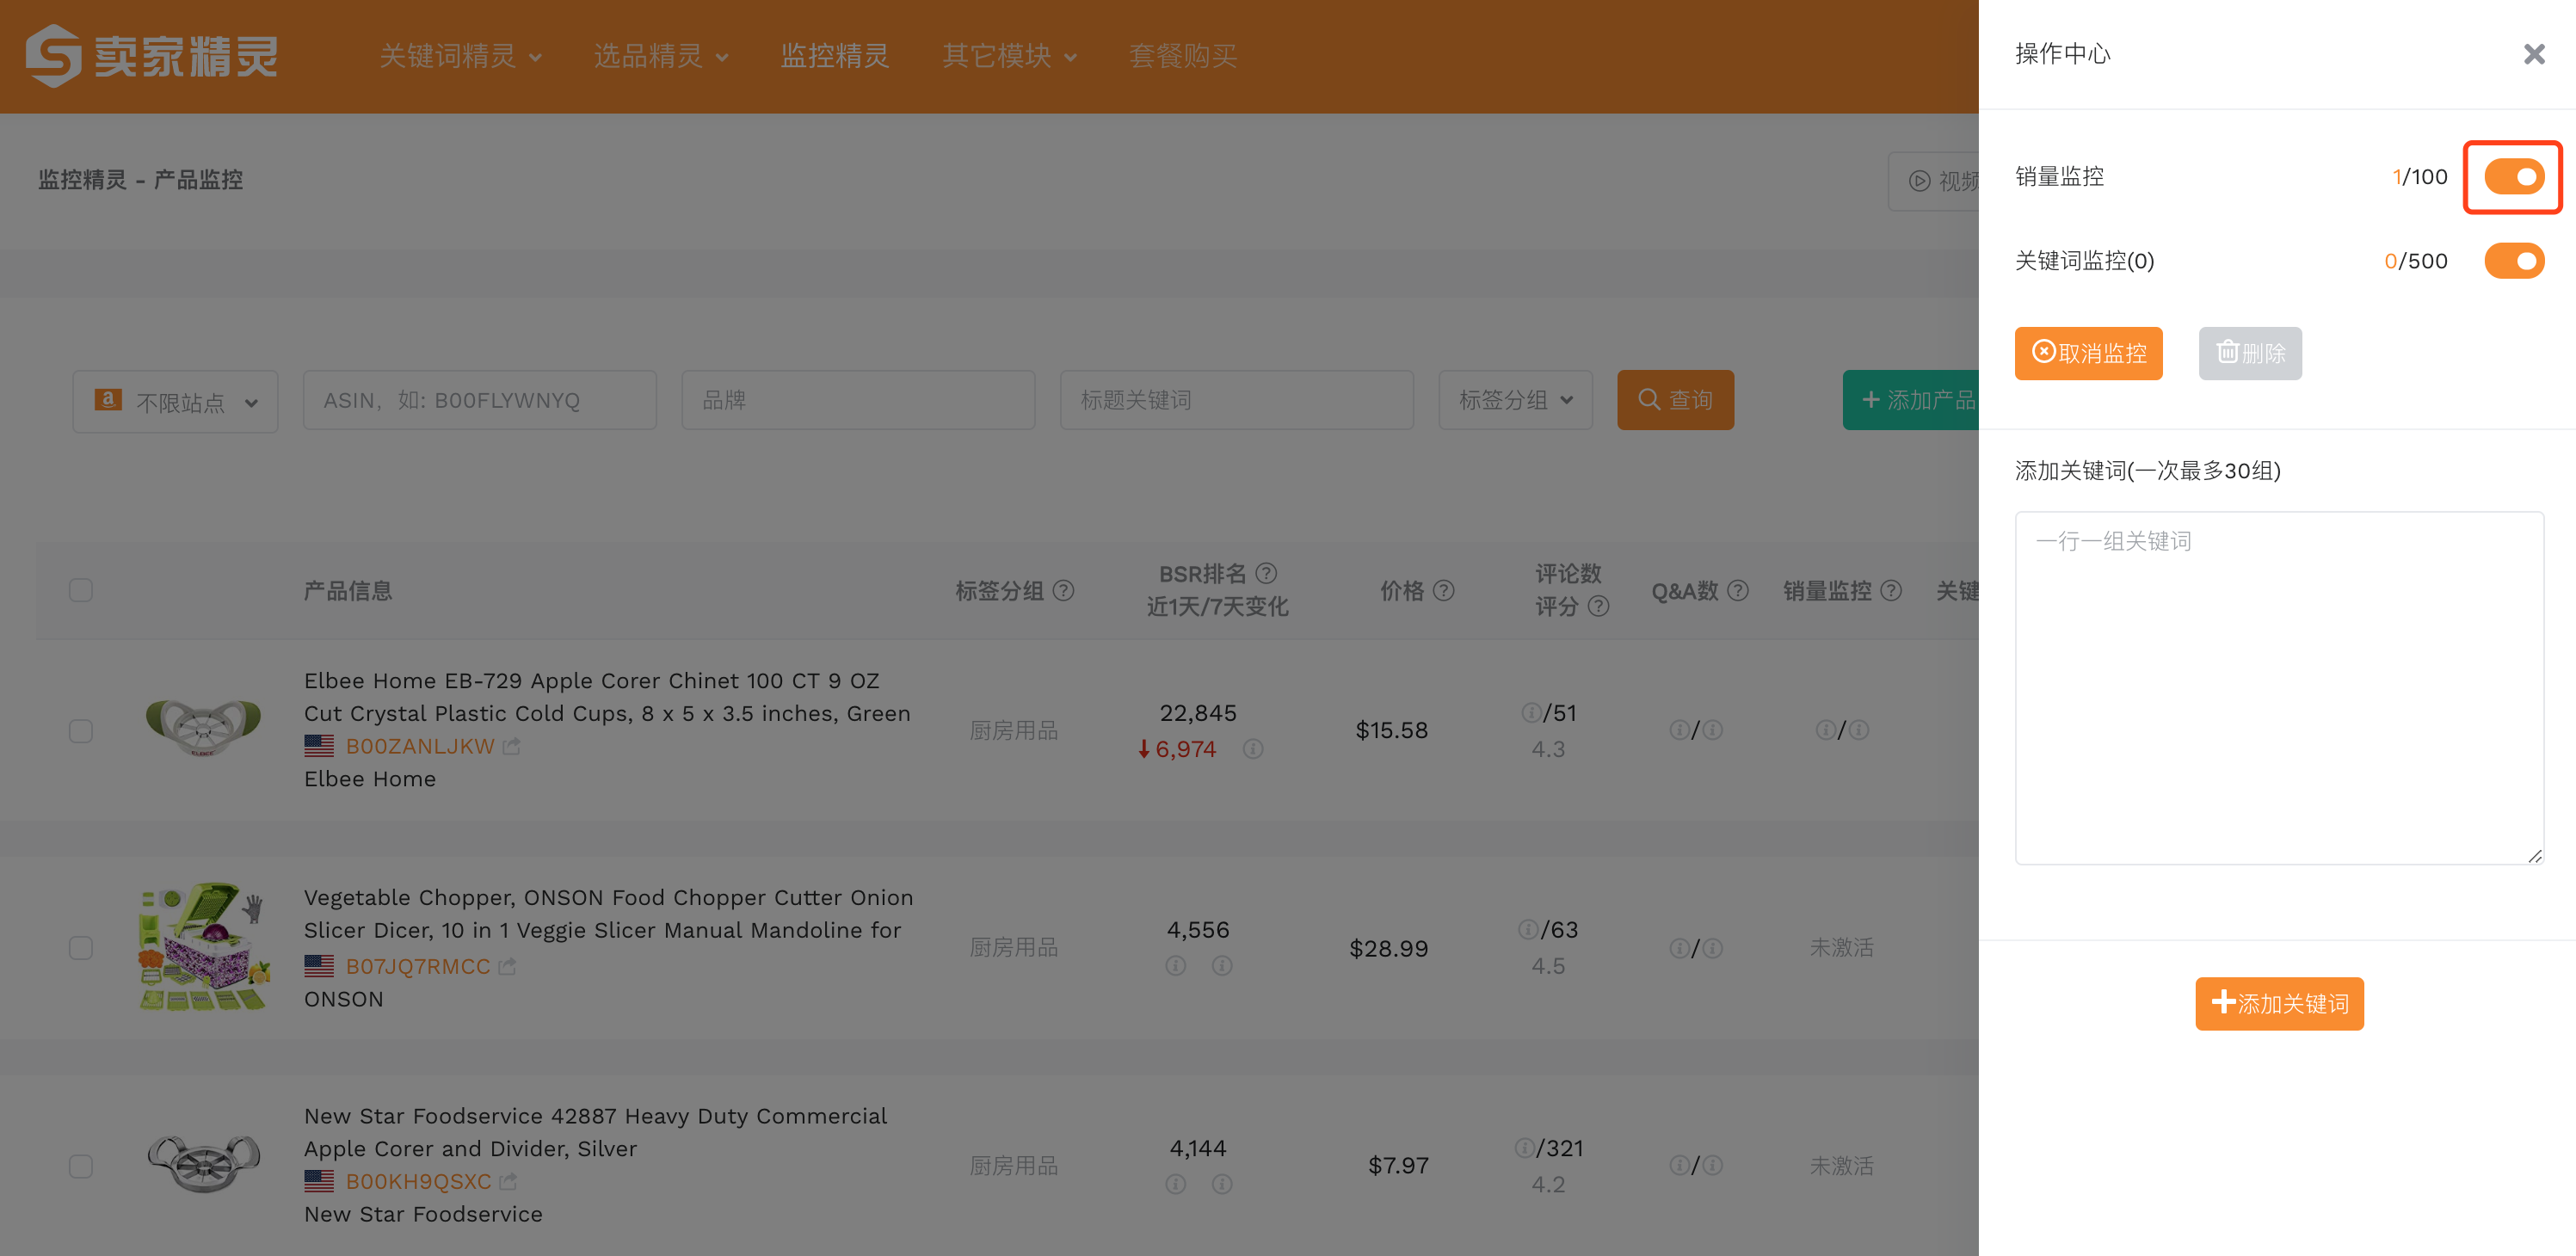This screenshot has width=2576, height=1256.
Task: Check the ONSON Vegetable Chopper checkbox
Action: (x=81, y=948)
